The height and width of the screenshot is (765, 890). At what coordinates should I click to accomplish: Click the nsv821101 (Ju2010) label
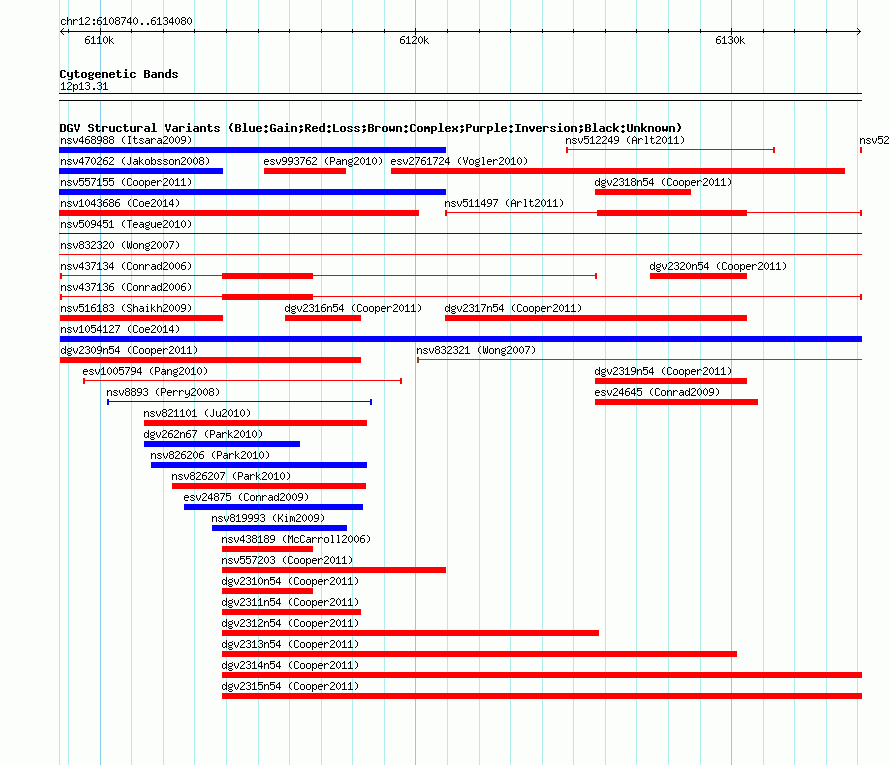click(197, 413)
